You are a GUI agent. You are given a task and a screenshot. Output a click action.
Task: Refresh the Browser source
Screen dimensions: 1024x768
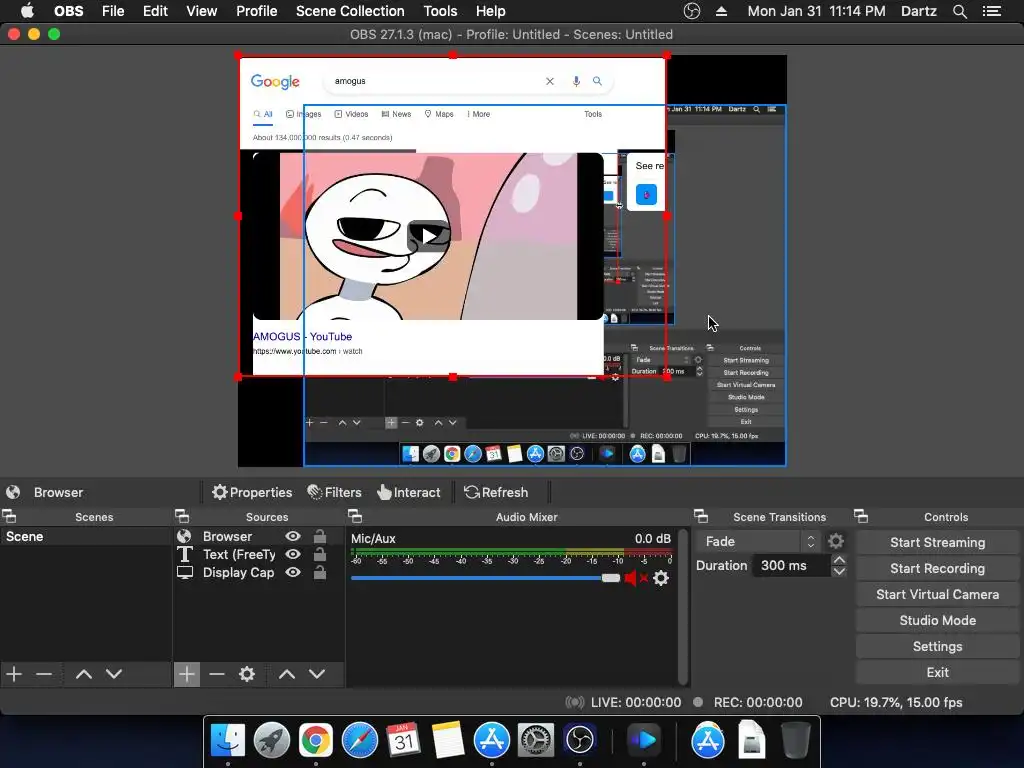pos(496,492)
